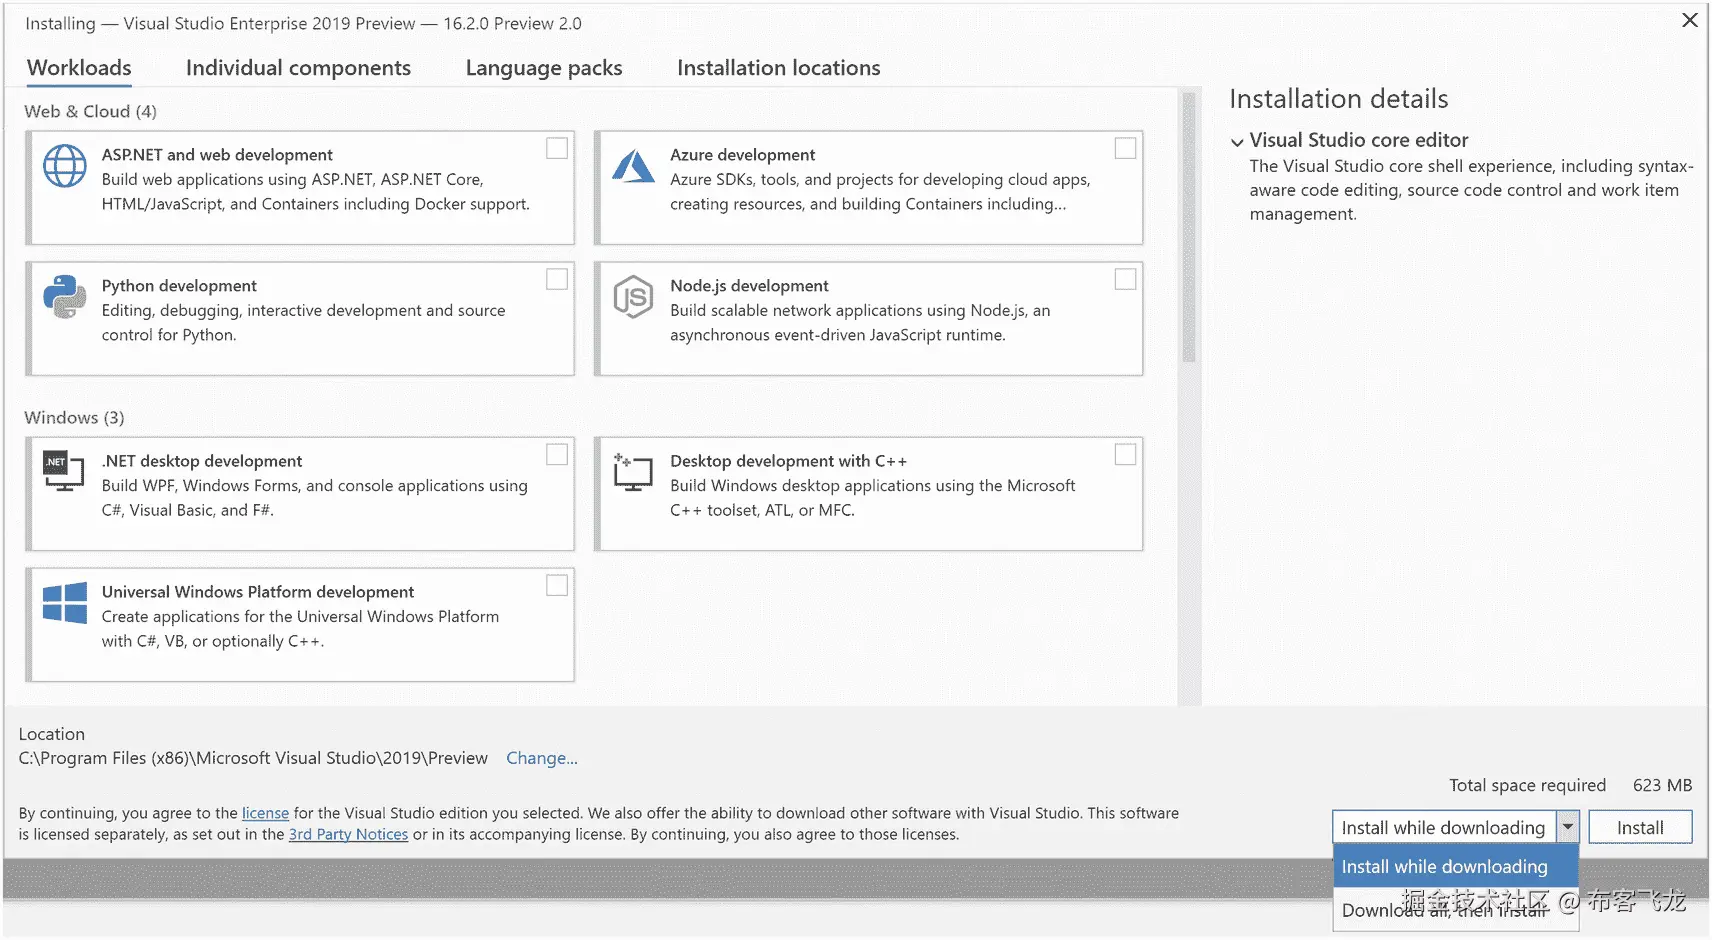Open the 3rd Party Notices link
The height and width of the screenshot is (940, 1712).
coord(348,834)
